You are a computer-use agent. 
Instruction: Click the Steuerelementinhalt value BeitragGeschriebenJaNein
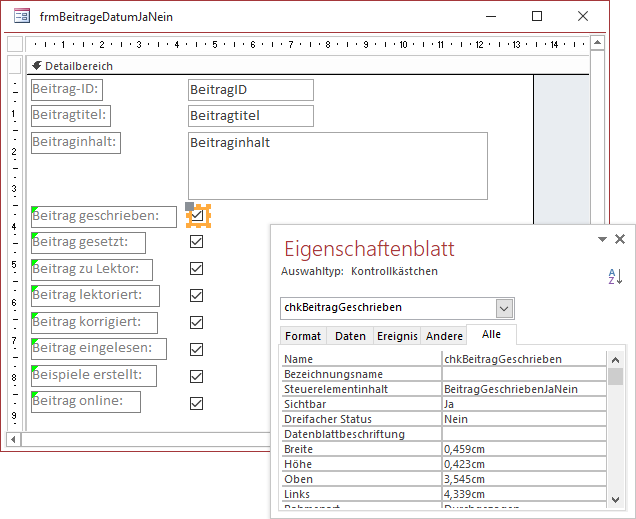click(x=524, y=389)
